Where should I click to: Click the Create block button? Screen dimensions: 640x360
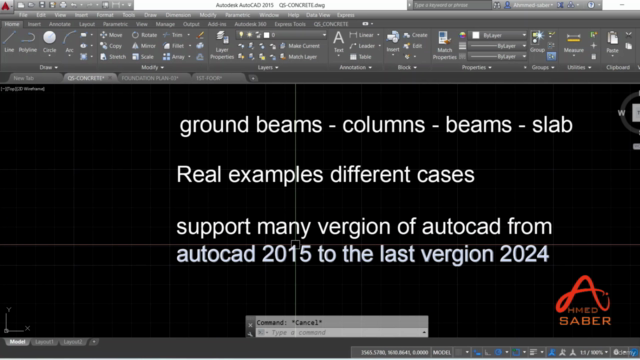[x=416, y=35]
